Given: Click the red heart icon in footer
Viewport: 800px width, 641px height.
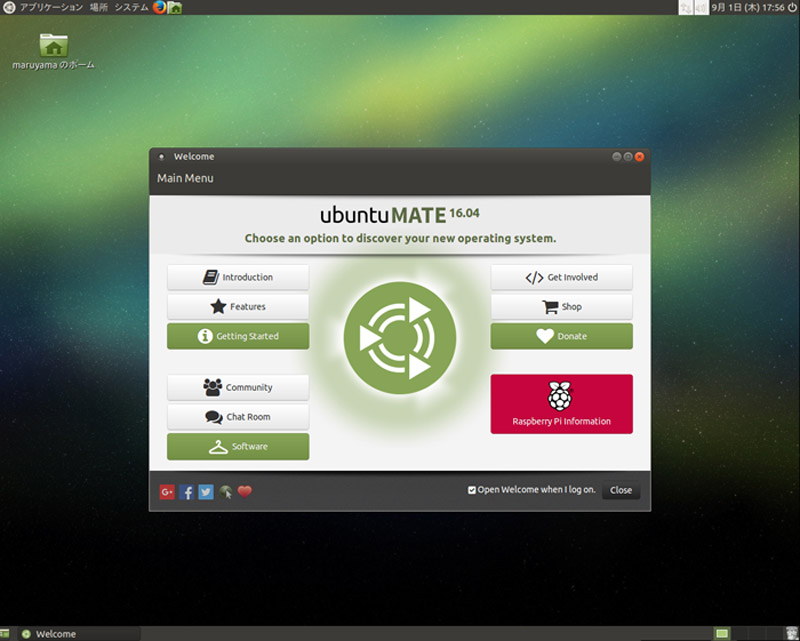Looking at the screenshot, I should coord(245,491).
